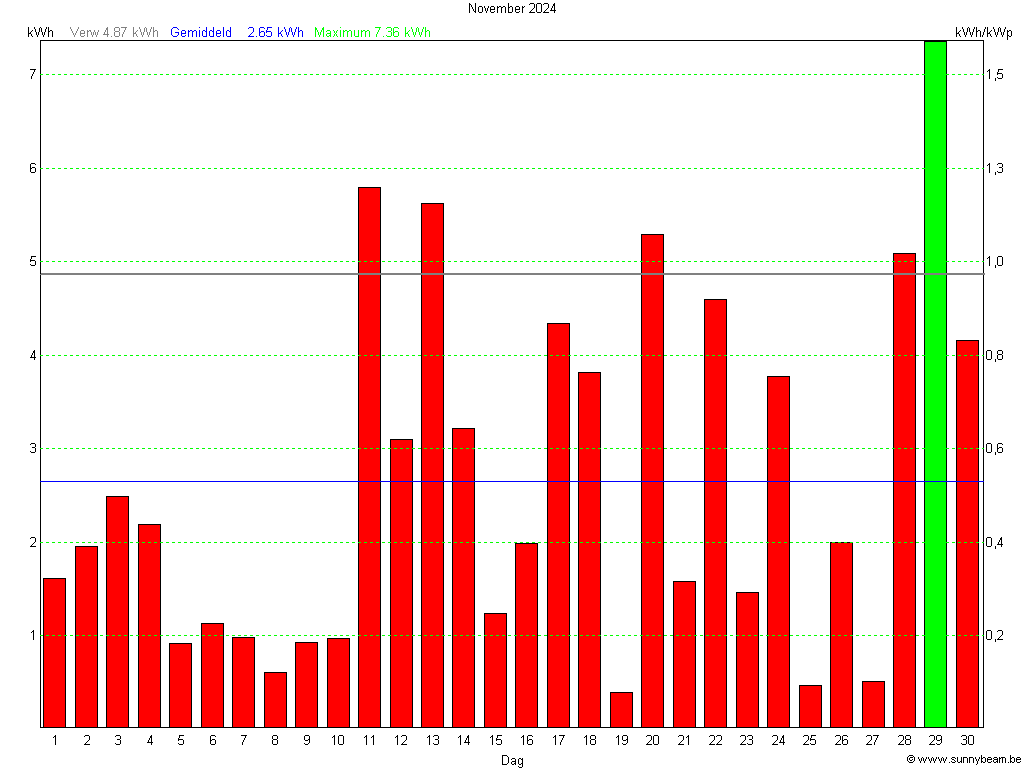Click the 3 tick label on the left kWh axis
Viewport: 1024px width, 768px height.
click(32, 449)
